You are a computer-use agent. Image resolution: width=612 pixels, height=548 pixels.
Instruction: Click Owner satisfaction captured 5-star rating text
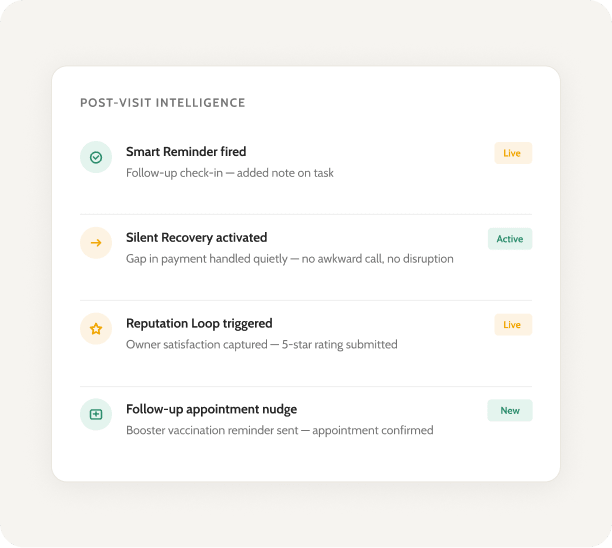click(x=262, y=345)
